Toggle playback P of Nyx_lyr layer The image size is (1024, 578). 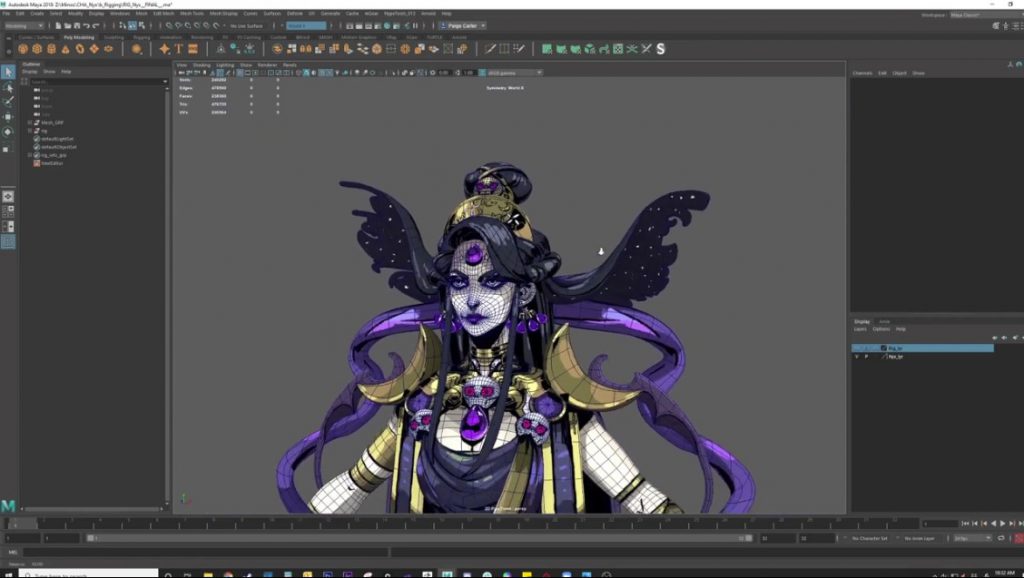[x=866, y=357]
